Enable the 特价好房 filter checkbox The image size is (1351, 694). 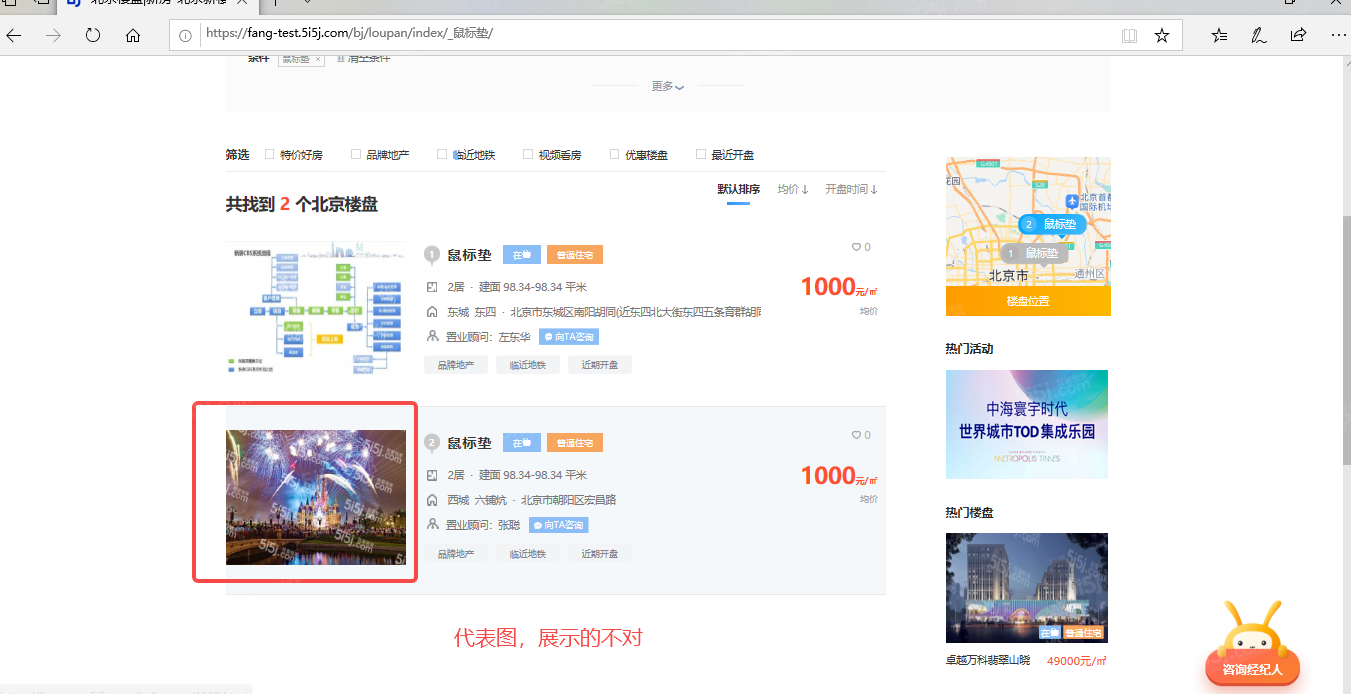coord(270,154)
